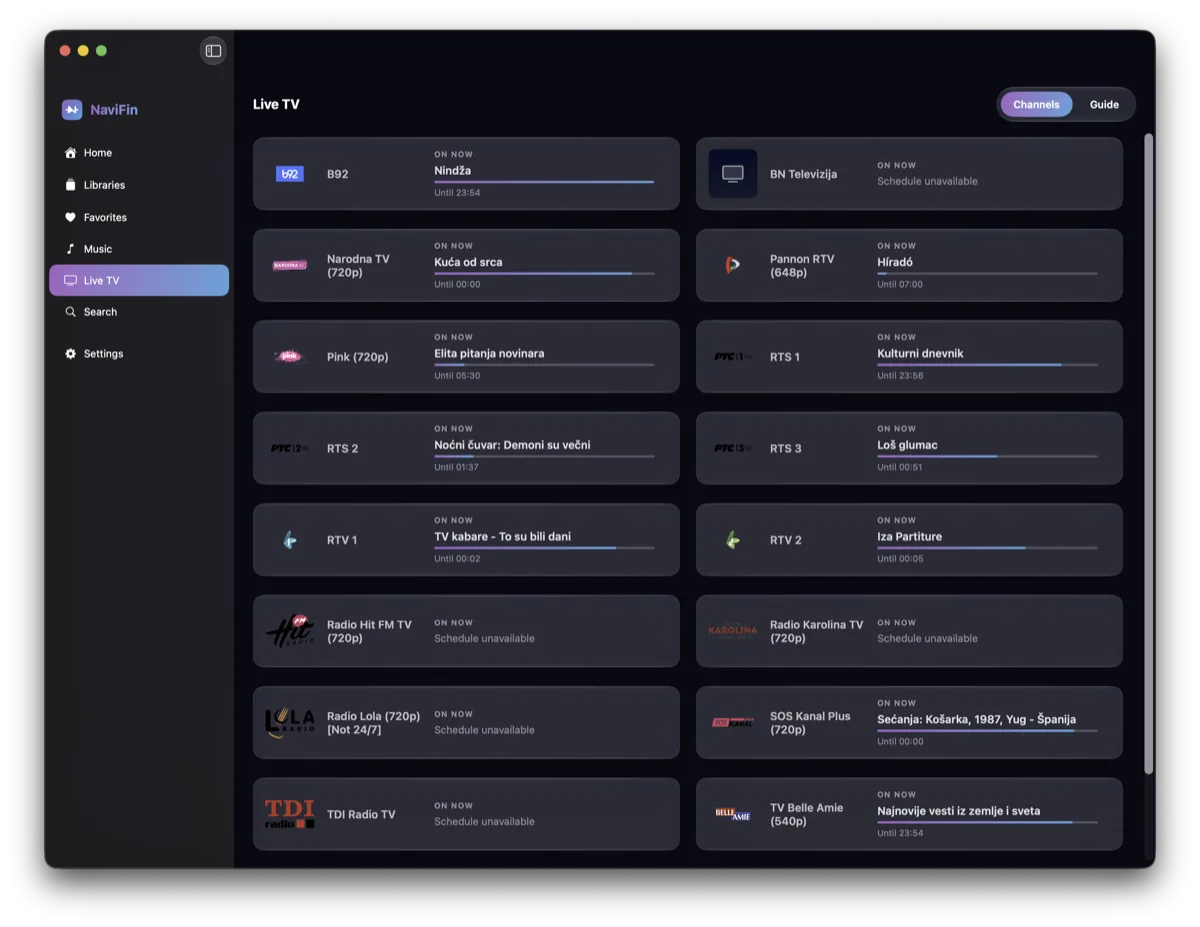Viewport: 1200px width, 927px height.
Task: Click the Pannon RTV logo
Action: point(733,265)
